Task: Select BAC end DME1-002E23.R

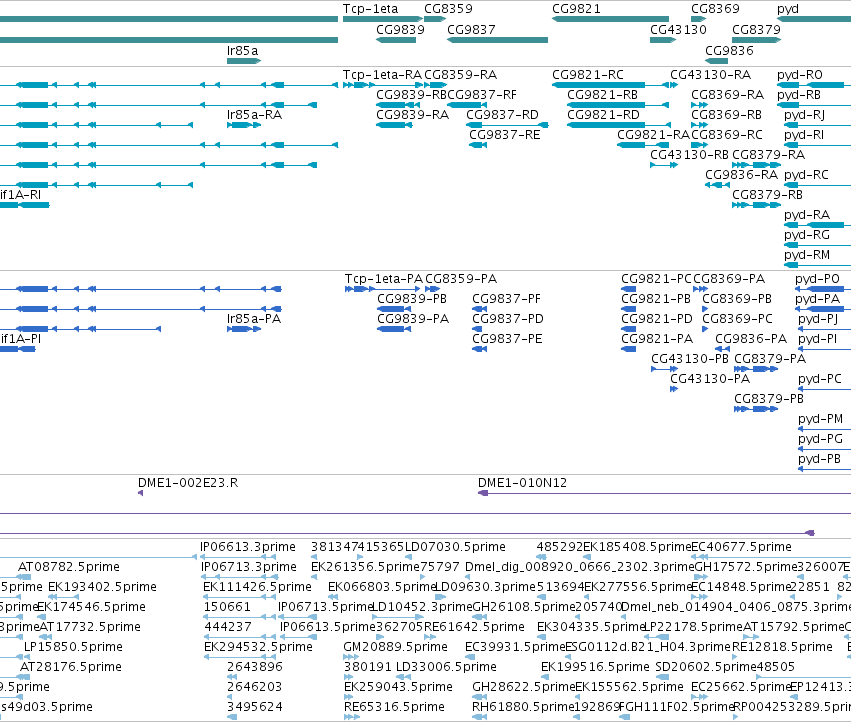Action: (188, 483)
